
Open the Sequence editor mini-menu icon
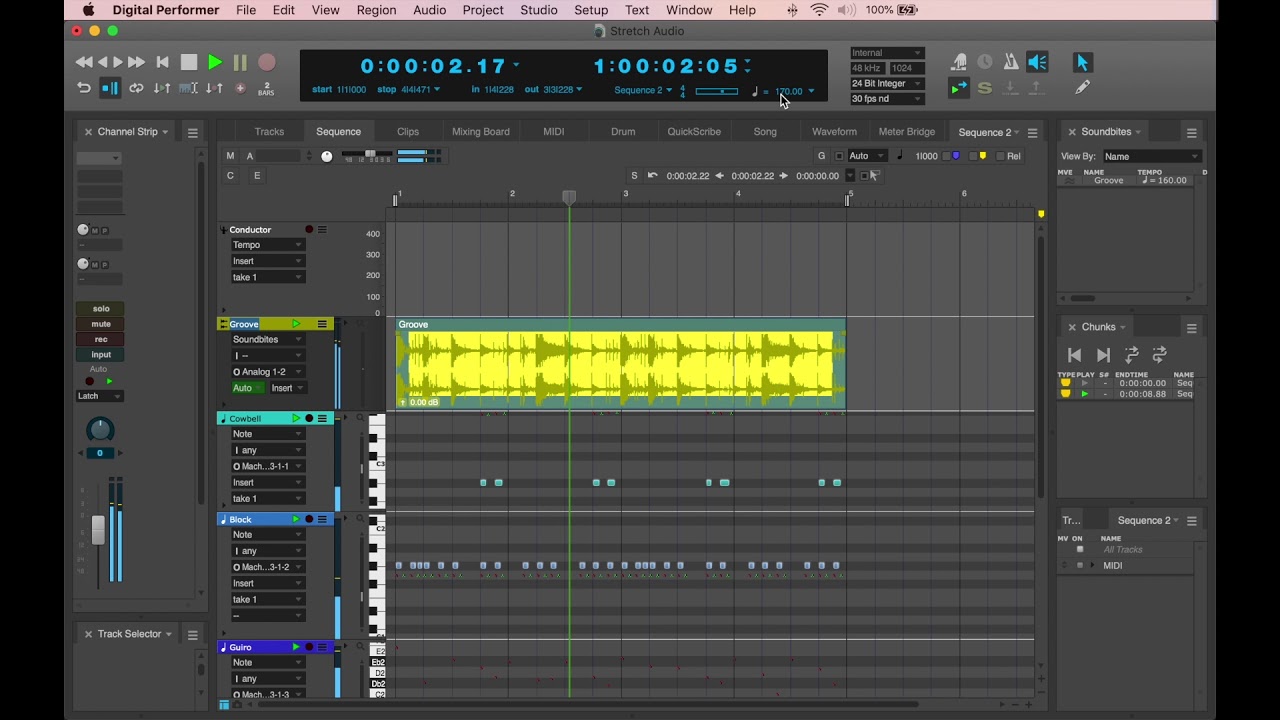[1033, 132]
